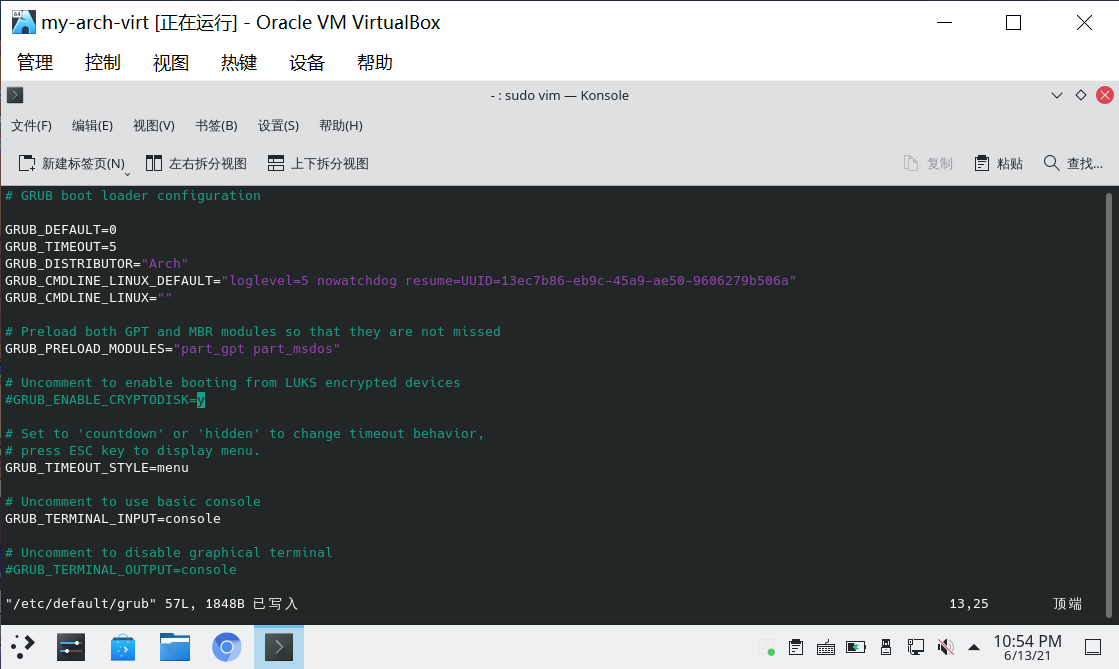Open VirtualBox 设备 devices menu
Screen dimensions: 1119x669
coord(307,62)
